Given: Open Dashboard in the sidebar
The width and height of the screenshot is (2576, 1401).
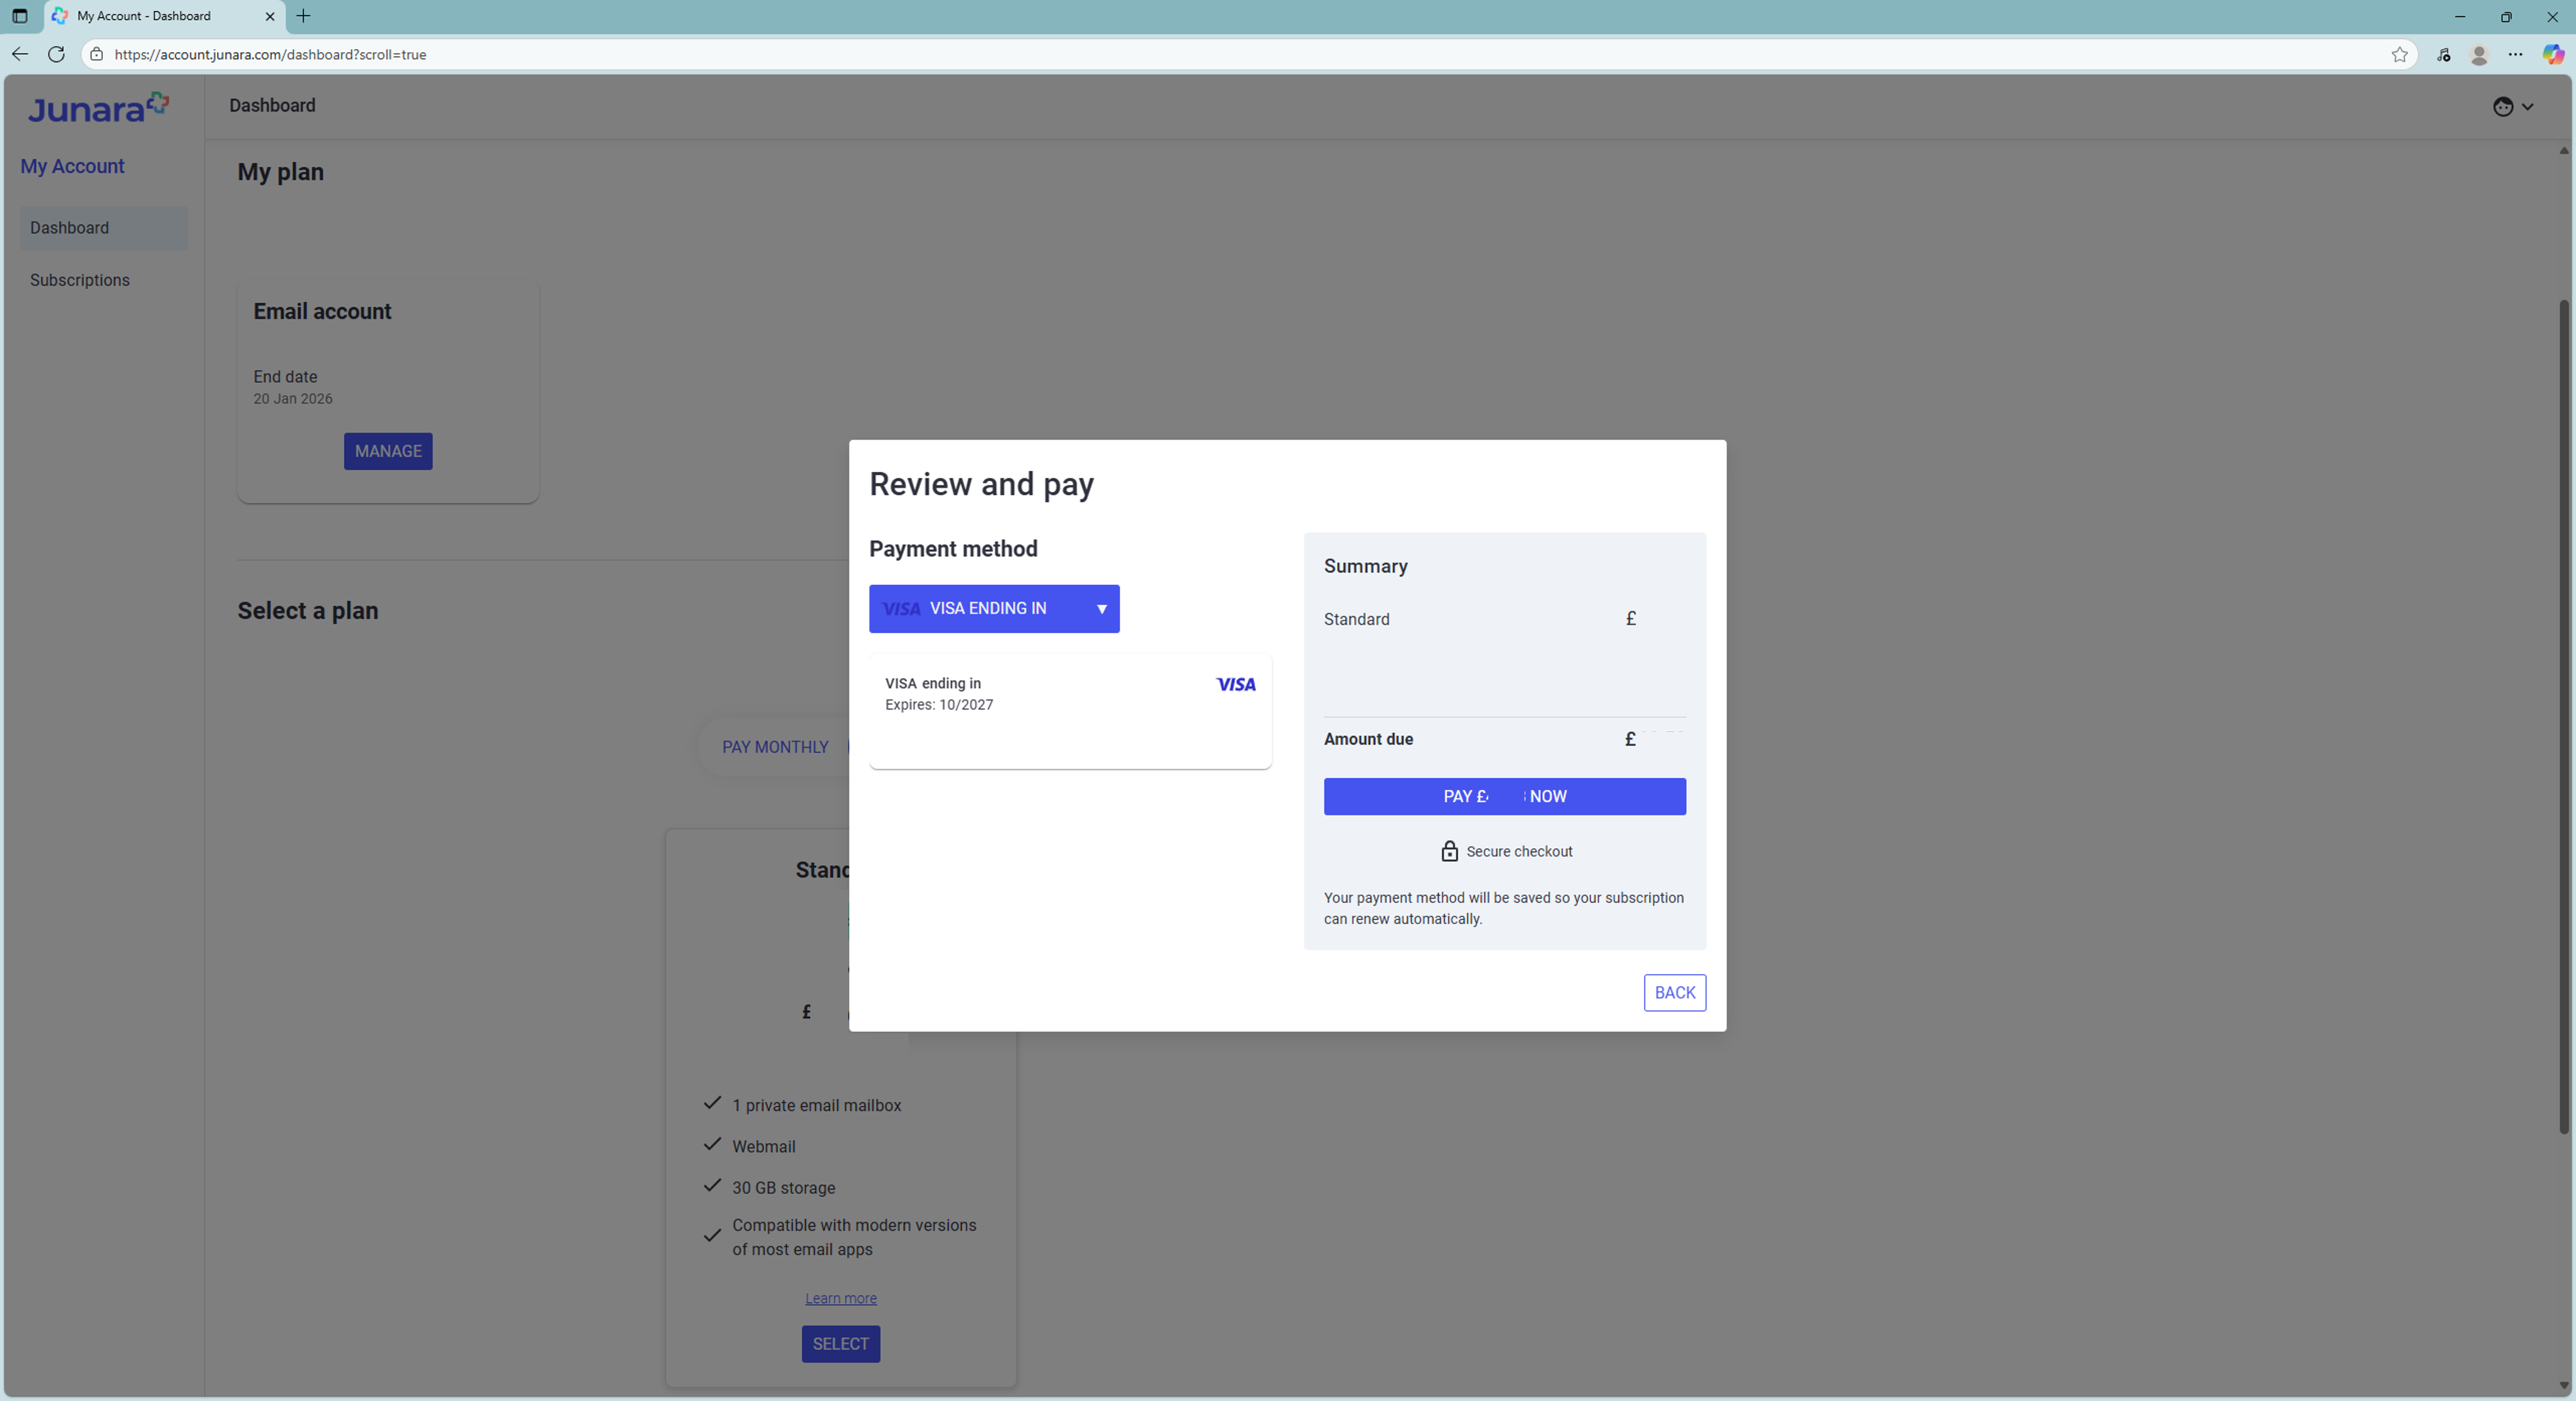Looking at the screenshot, I should point(103,228).
